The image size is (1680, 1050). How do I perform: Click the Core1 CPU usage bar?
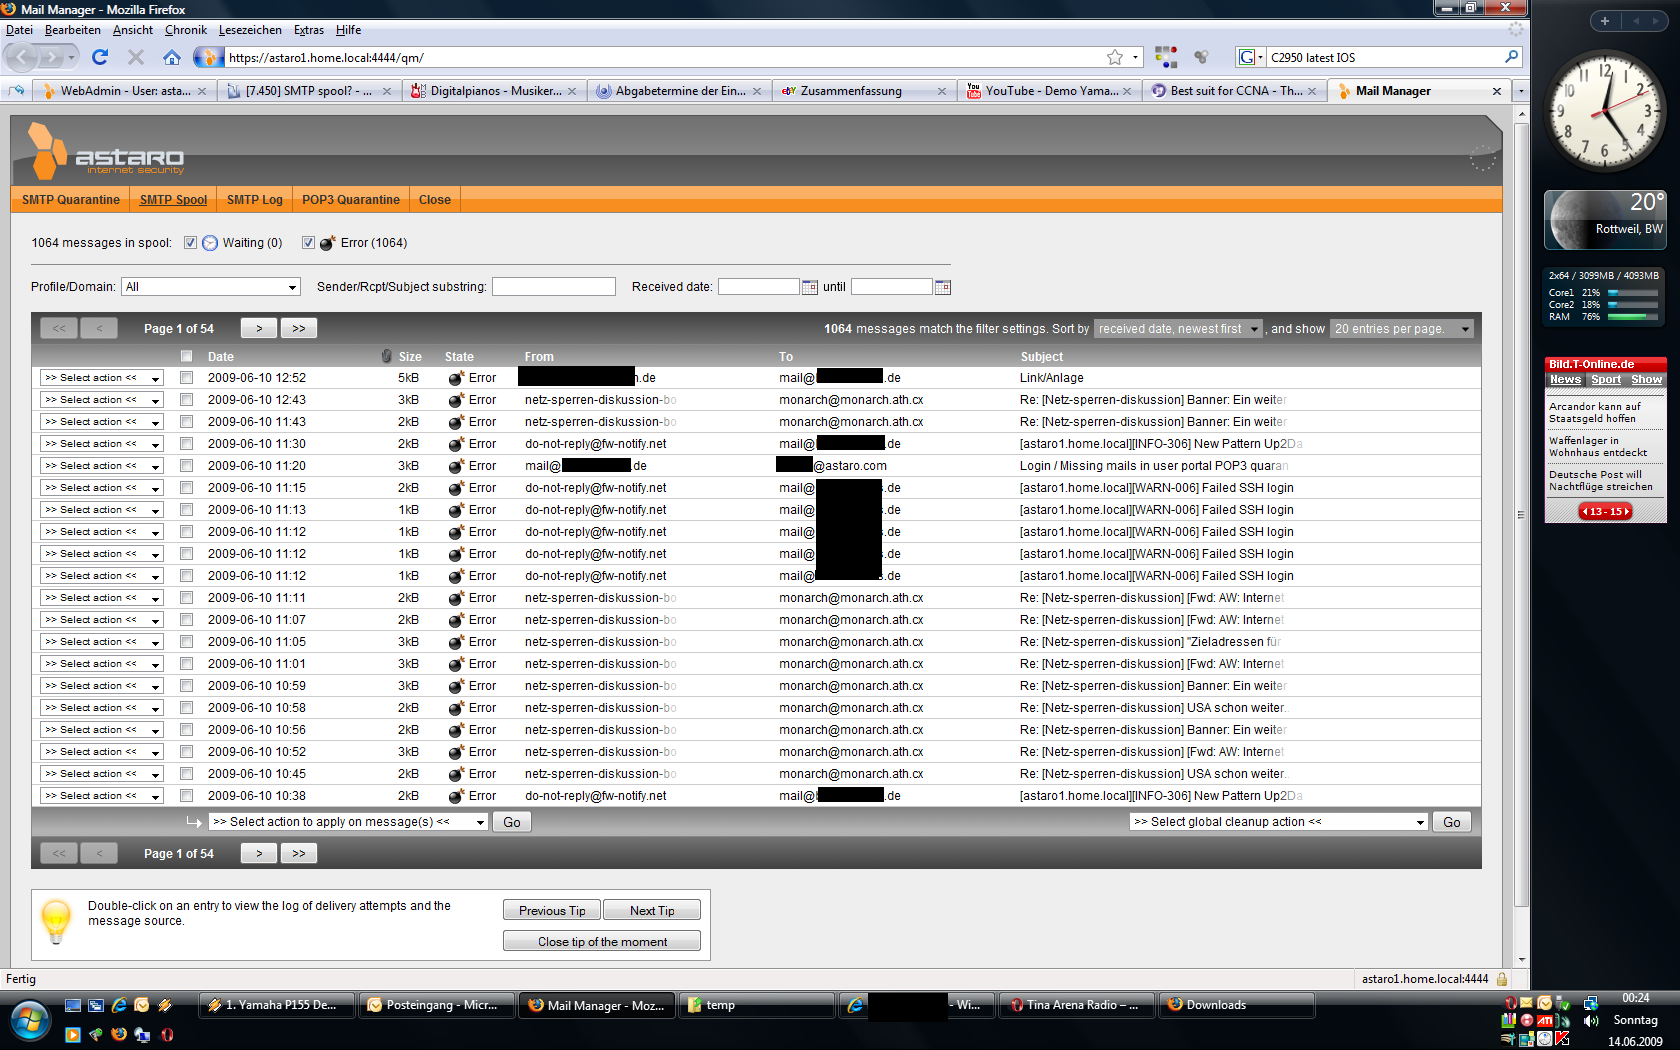(x=1632, y=293)
